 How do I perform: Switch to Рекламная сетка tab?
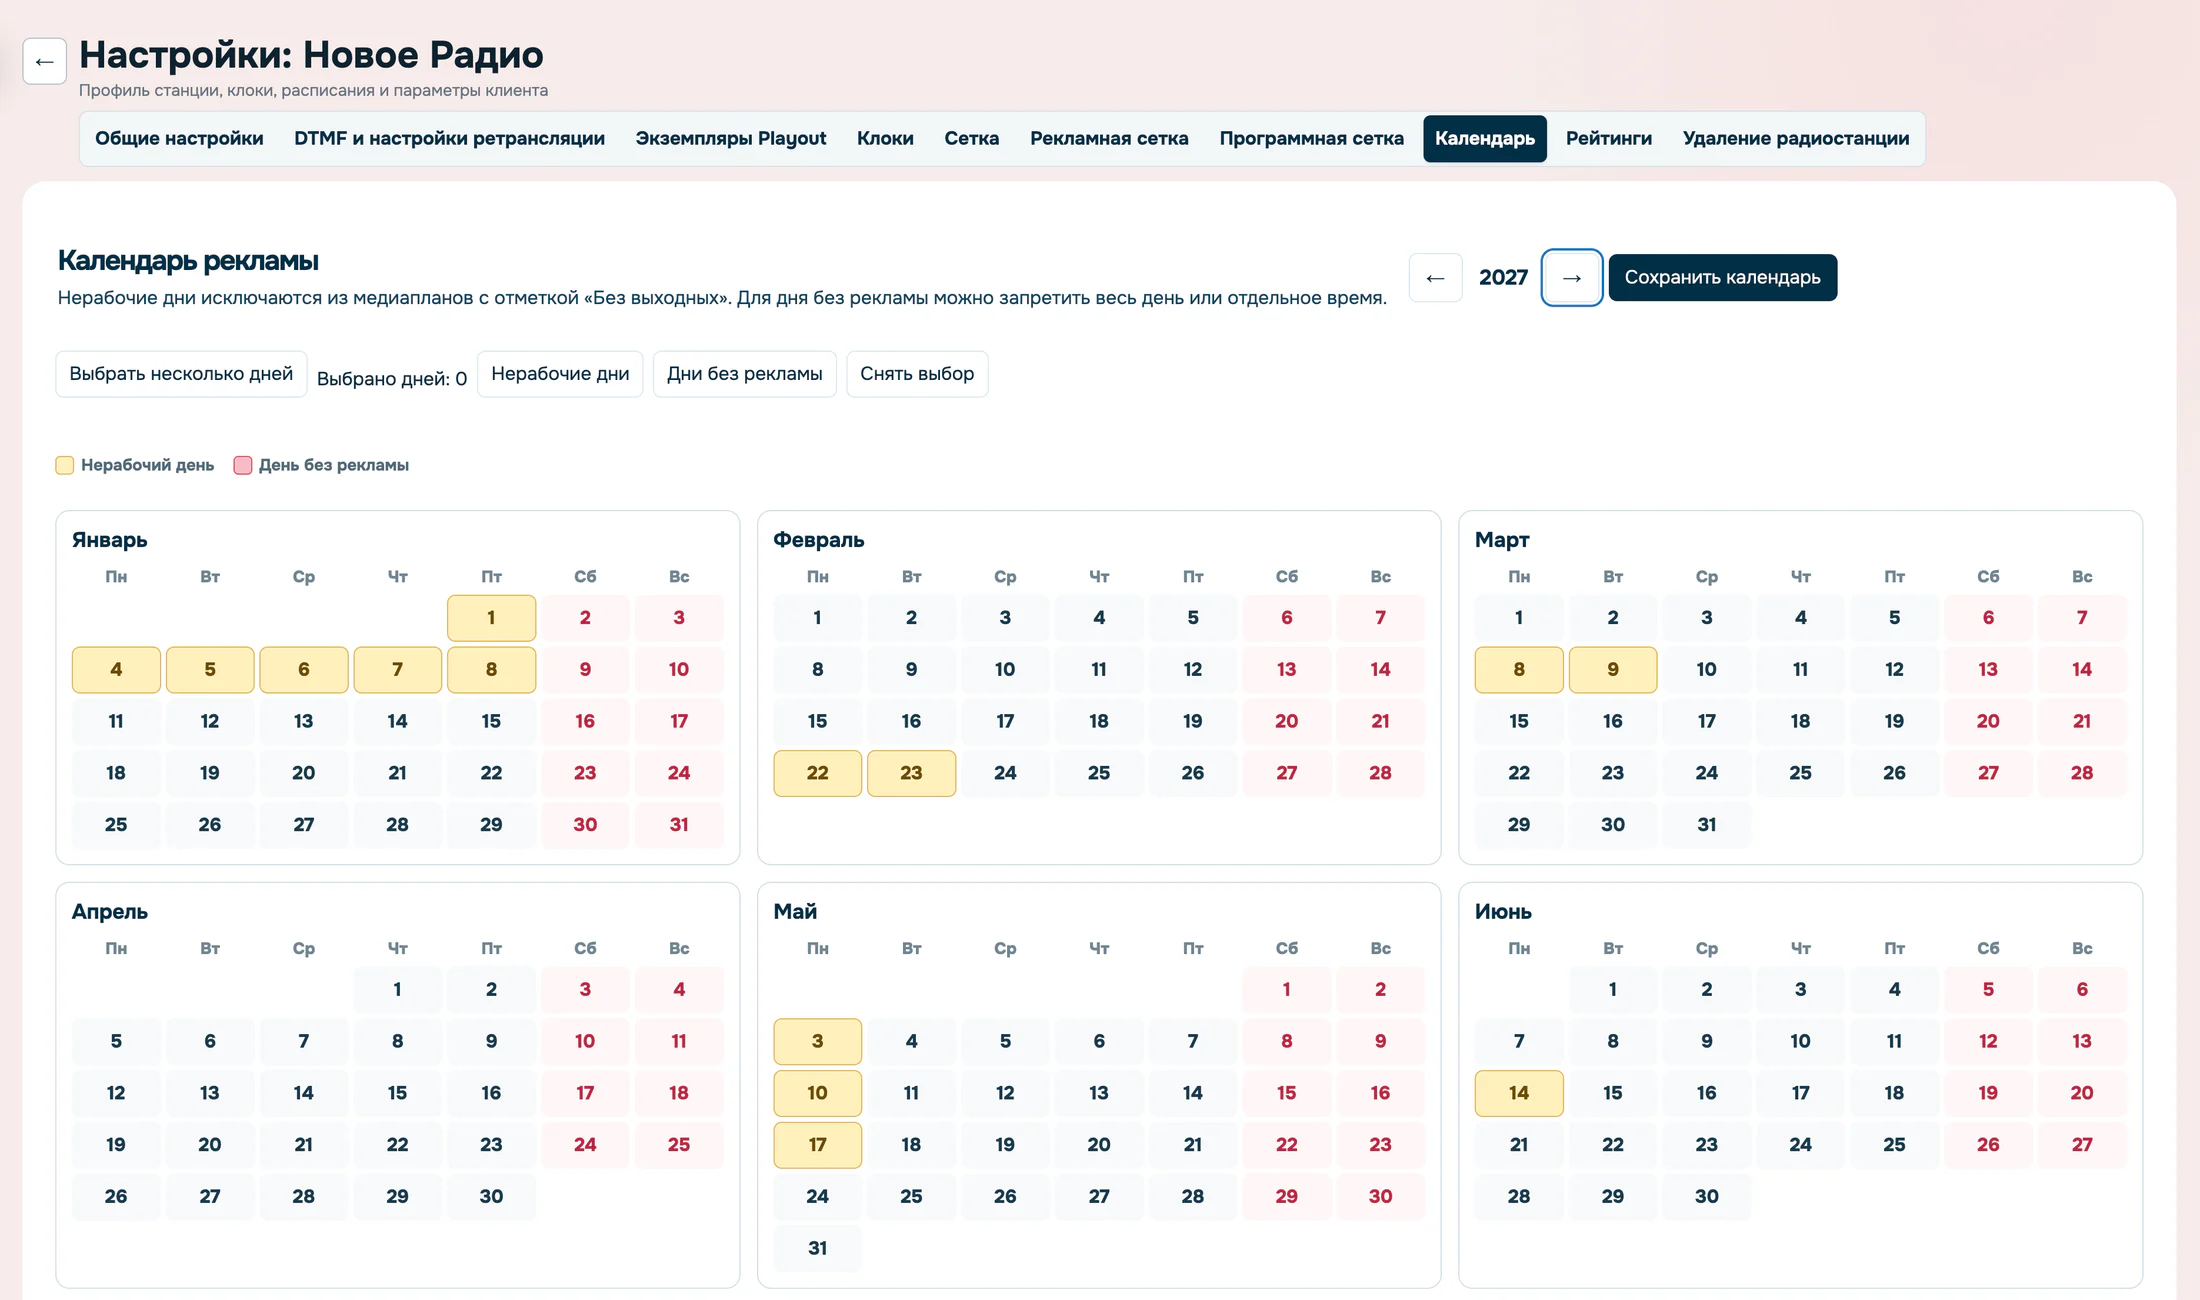(1109, 138)
